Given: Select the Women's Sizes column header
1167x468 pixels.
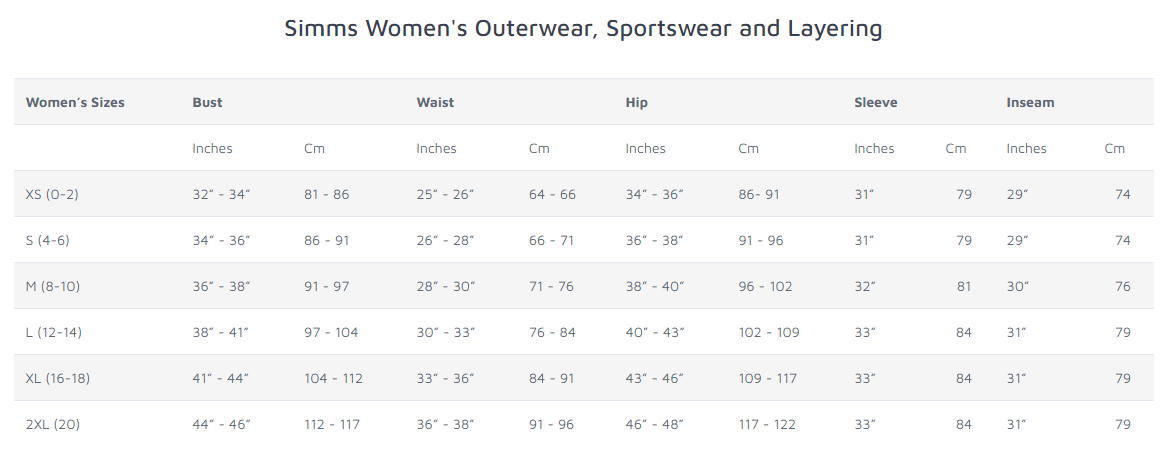Looking at the screenshot, I should pyautogui.click(x=75, y=103).
